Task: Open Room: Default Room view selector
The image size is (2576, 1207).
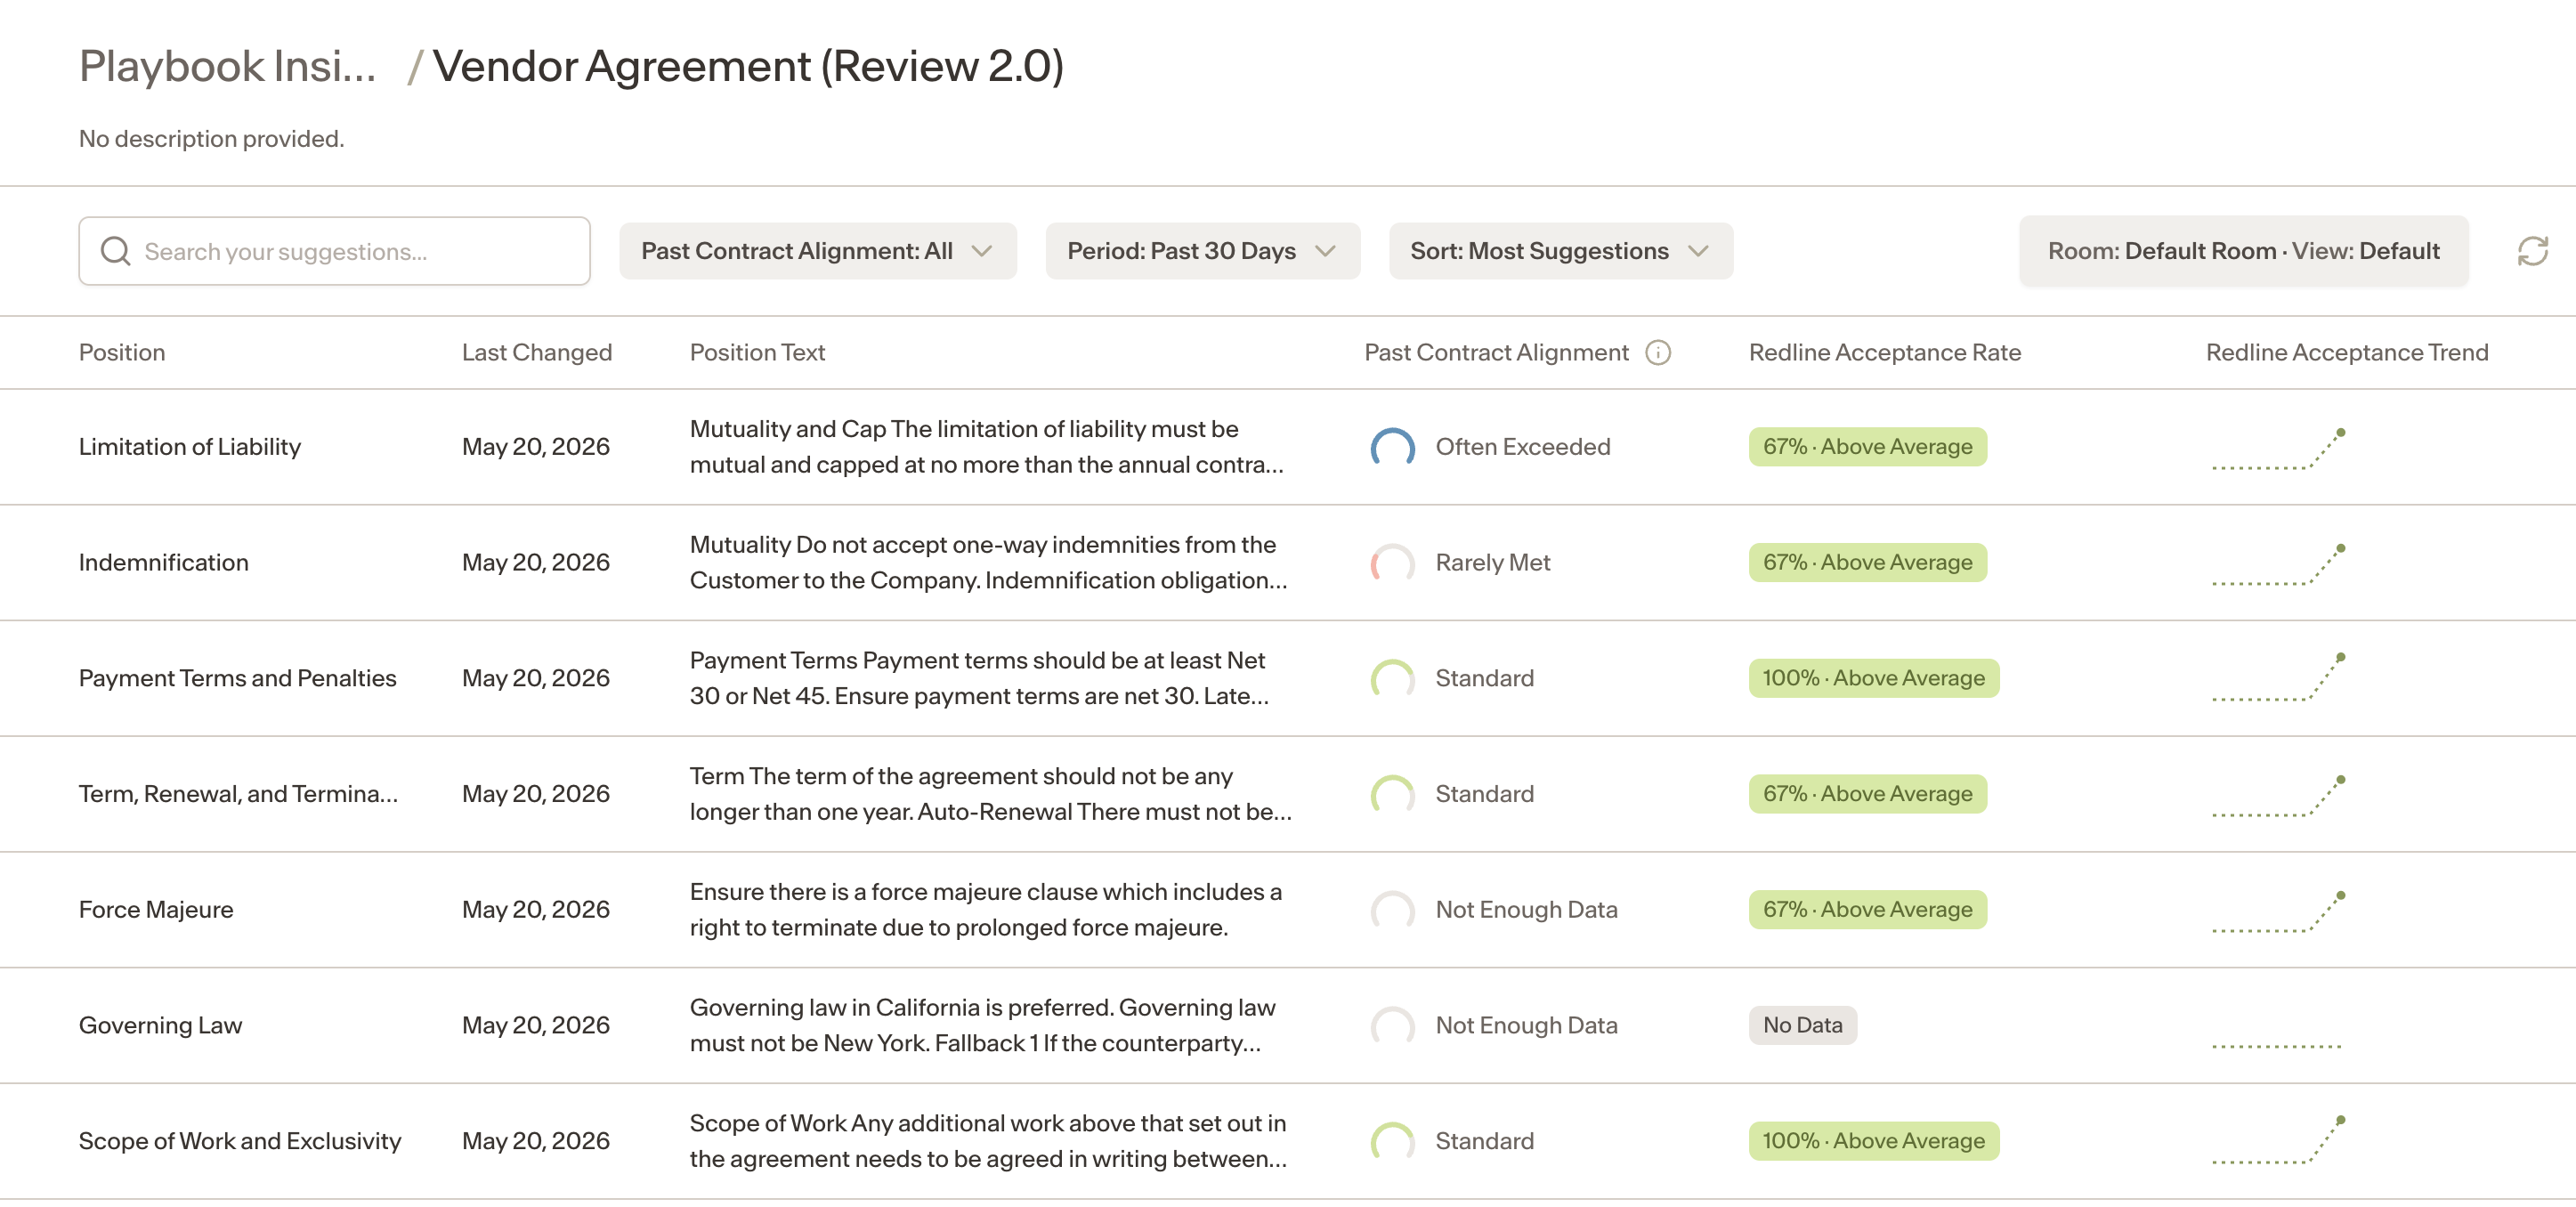Action: [x=2243, y=251]
